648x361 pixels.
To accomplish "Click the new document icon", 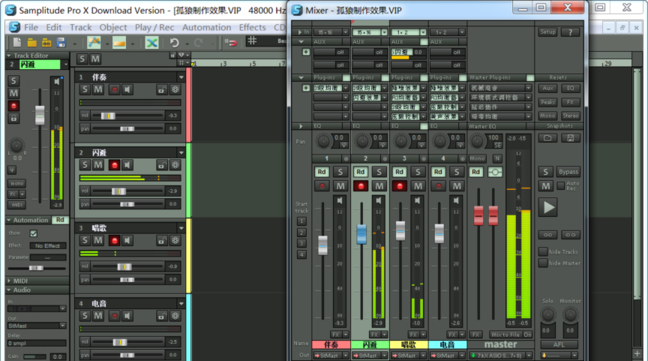I will click(x=17, y=43).
